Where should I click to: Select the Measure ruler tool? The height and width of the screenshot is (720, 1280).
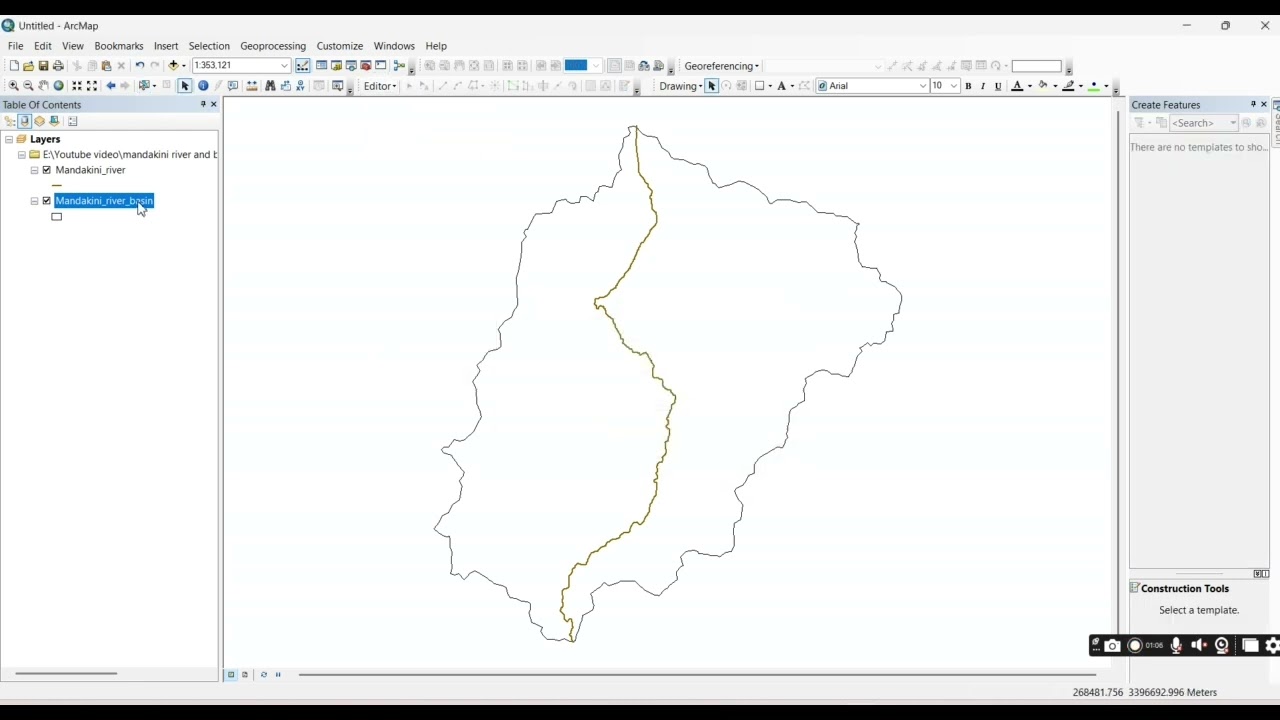[x=252, y=86]
